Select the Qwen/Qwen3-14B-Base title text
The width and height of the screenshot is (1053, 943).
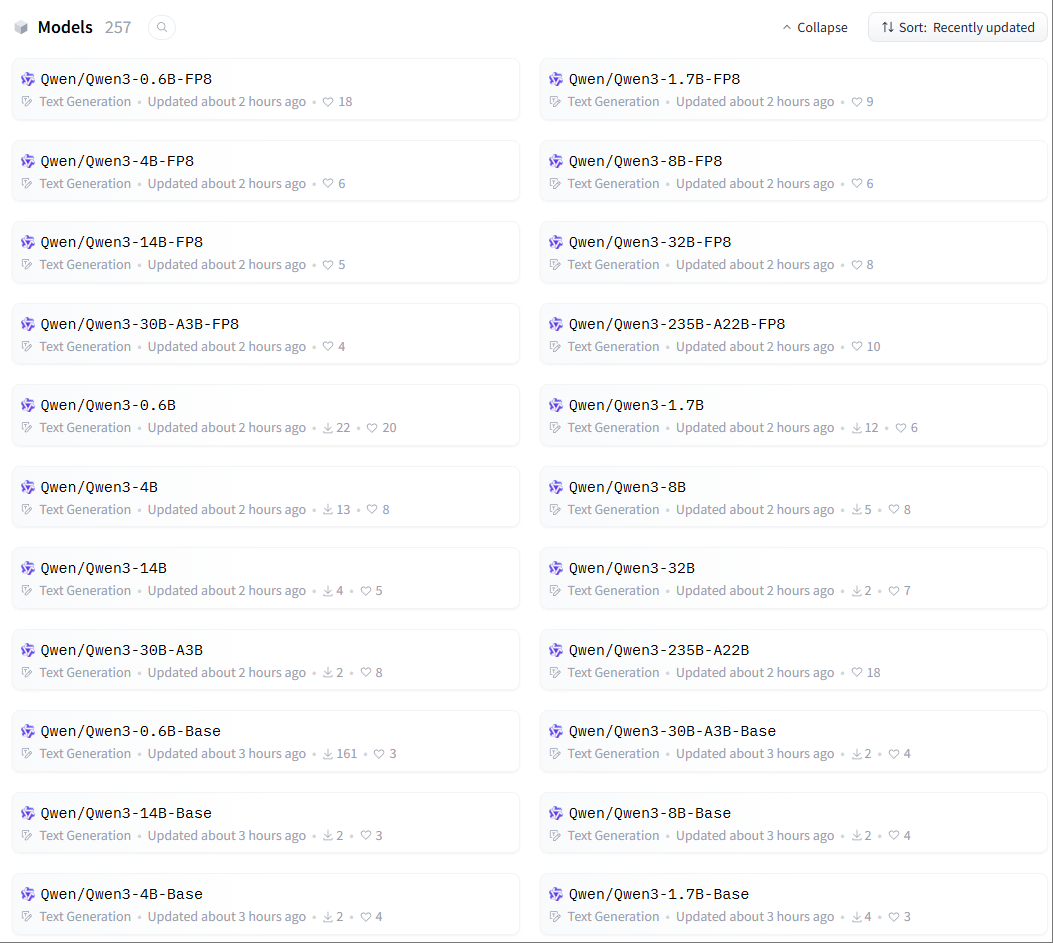pyautogui.click(x=126, y=813)
